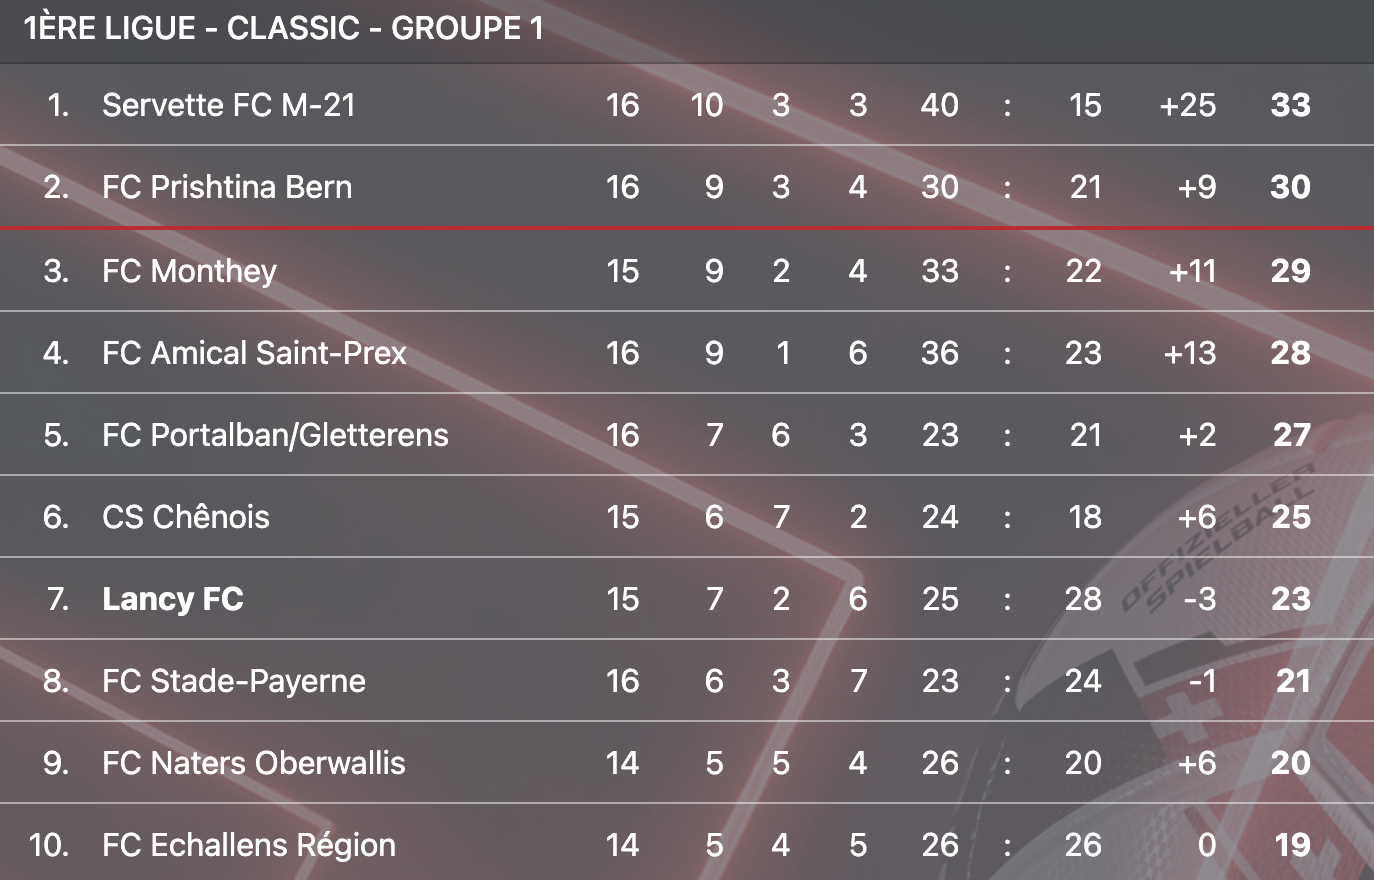Click Servette's 33 points total
The height and width of the screenshot is (880, 1374).
pyautogui.click(x=1290, y=105)
